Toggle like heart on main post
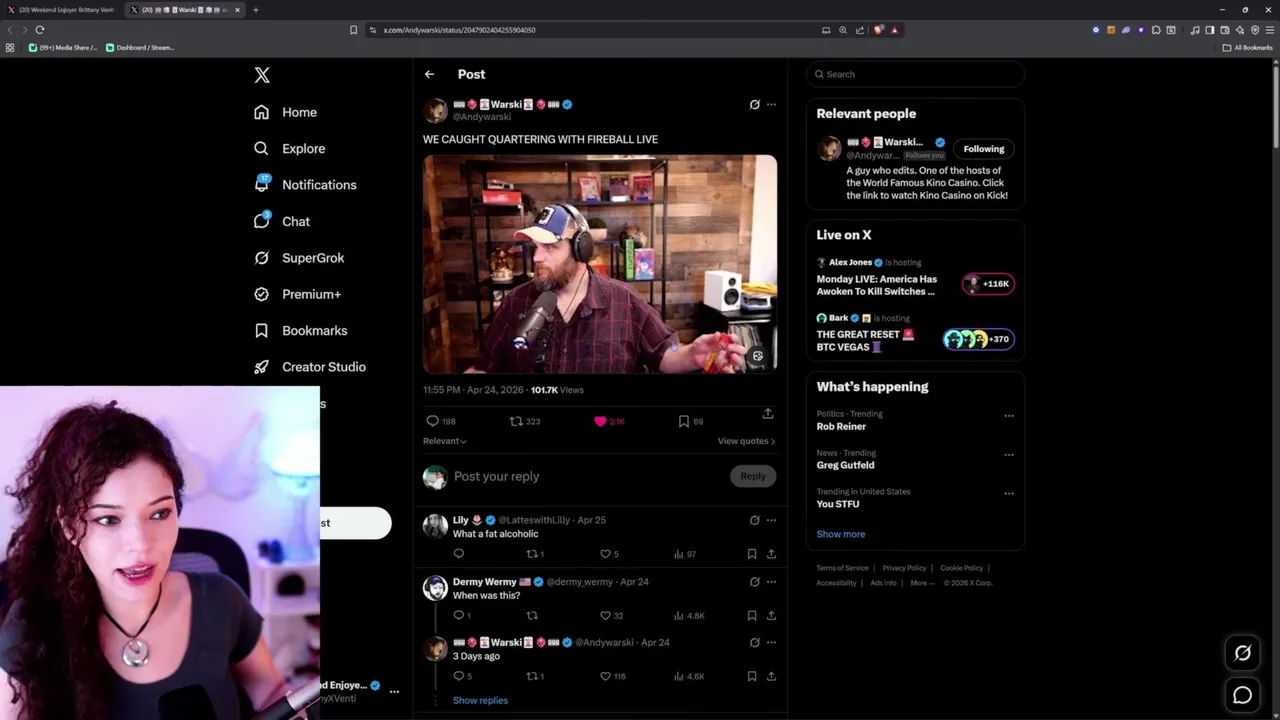This screenshot has width=1280, height=720. 600,421
